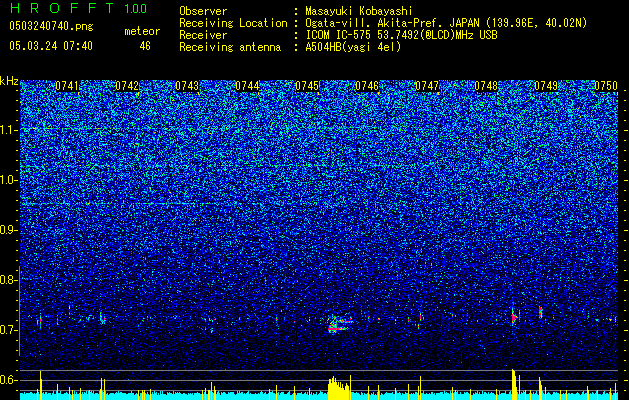The width and height of the screenshot is (629, 400).
Task: Click the 0.8 kHz axis label
Action: (9, 280)
